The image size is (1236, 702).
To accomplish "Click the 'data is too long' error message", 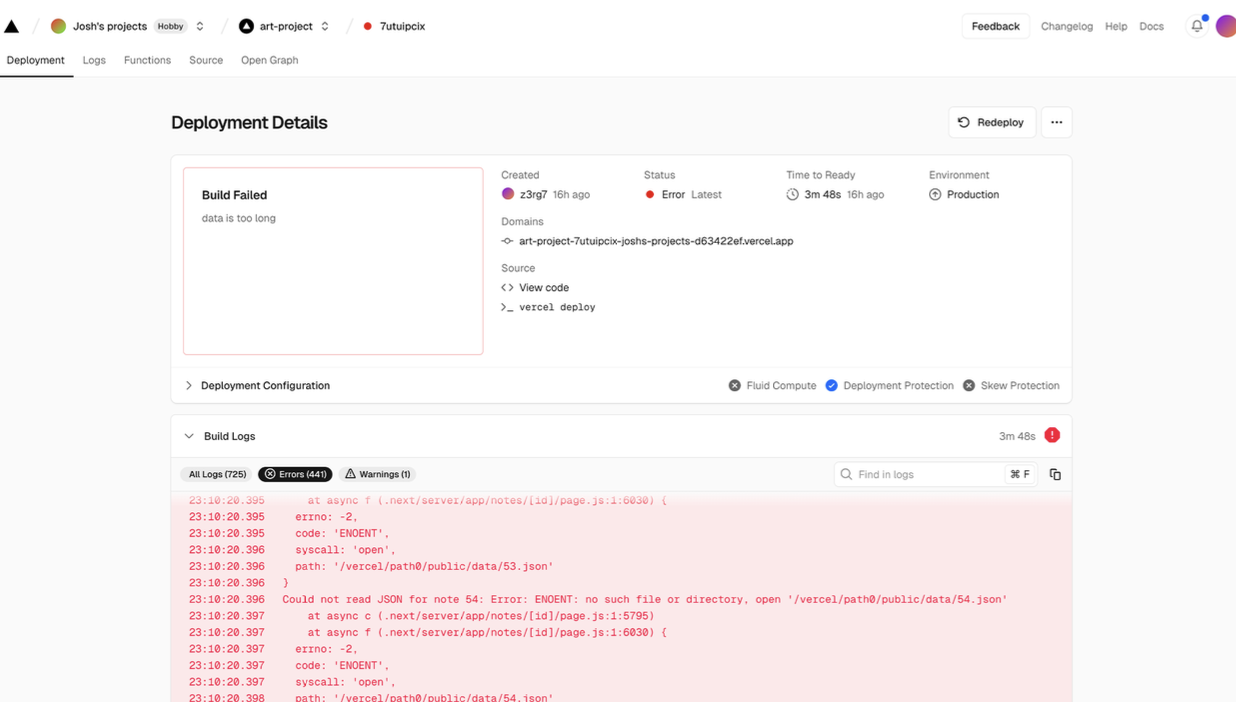I will 239,218.
